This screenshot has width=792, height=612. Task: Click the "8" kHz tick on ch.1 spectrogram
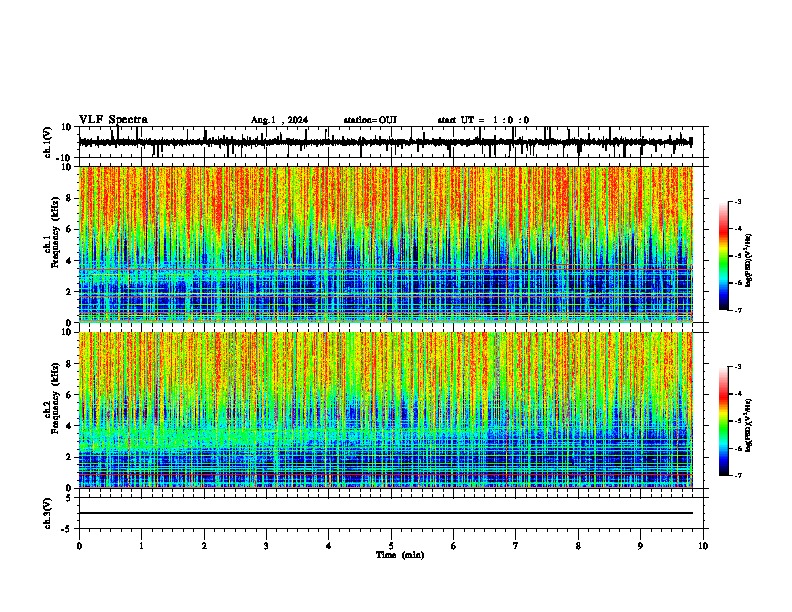point(69,198)
